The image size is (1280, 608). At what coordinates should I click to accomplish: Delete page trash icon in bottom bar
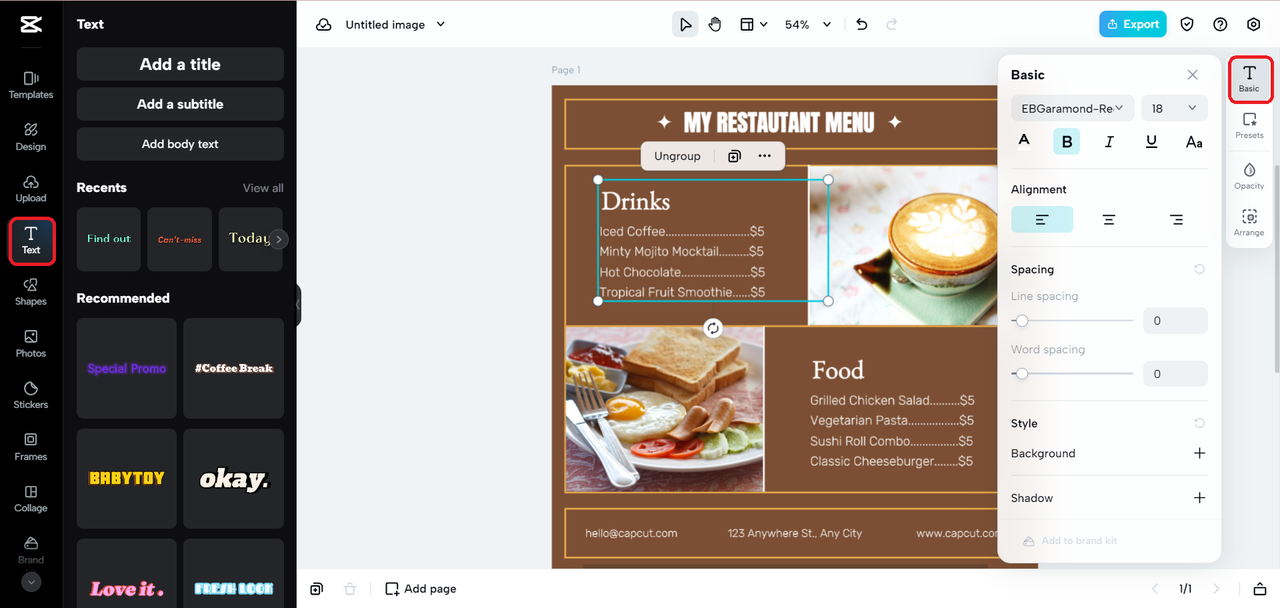349,589
